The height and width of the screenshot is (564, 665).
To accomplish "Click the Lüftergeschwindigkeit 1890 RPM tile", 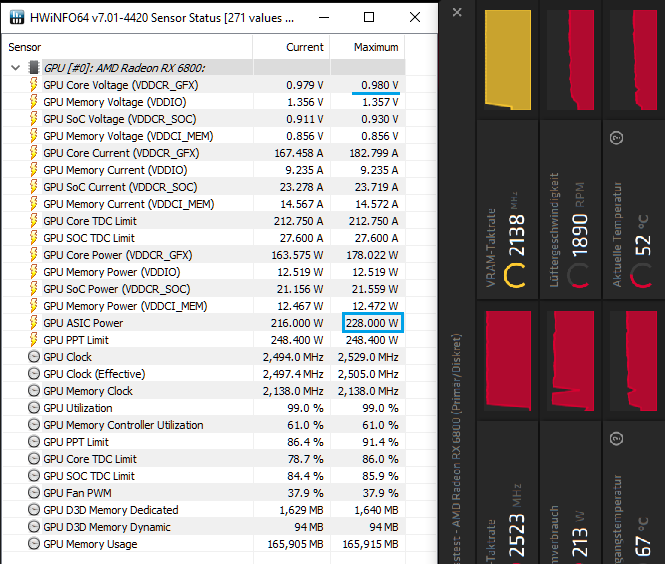I will click(570, 209).
